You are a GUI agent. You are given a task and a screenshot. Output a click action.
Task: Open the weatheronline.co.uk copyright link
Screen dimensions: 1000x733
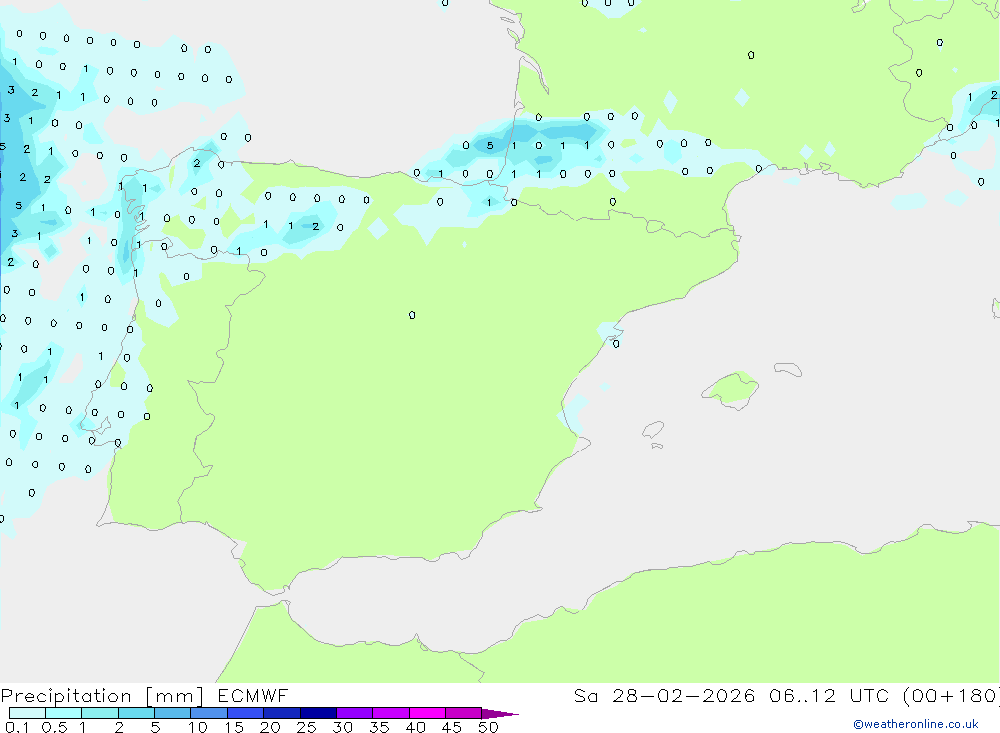pyautogui.click(x=916, y=724)
